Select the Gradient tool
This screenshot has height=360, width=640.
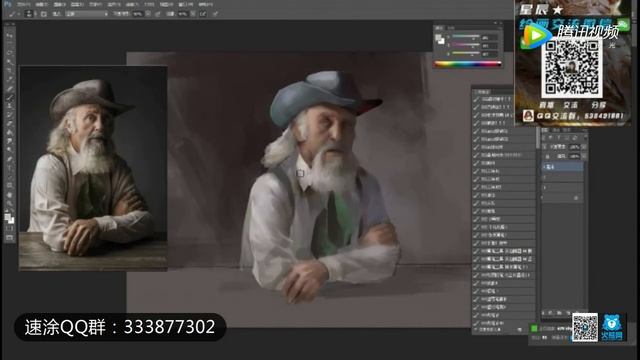[x=9, y=133]
